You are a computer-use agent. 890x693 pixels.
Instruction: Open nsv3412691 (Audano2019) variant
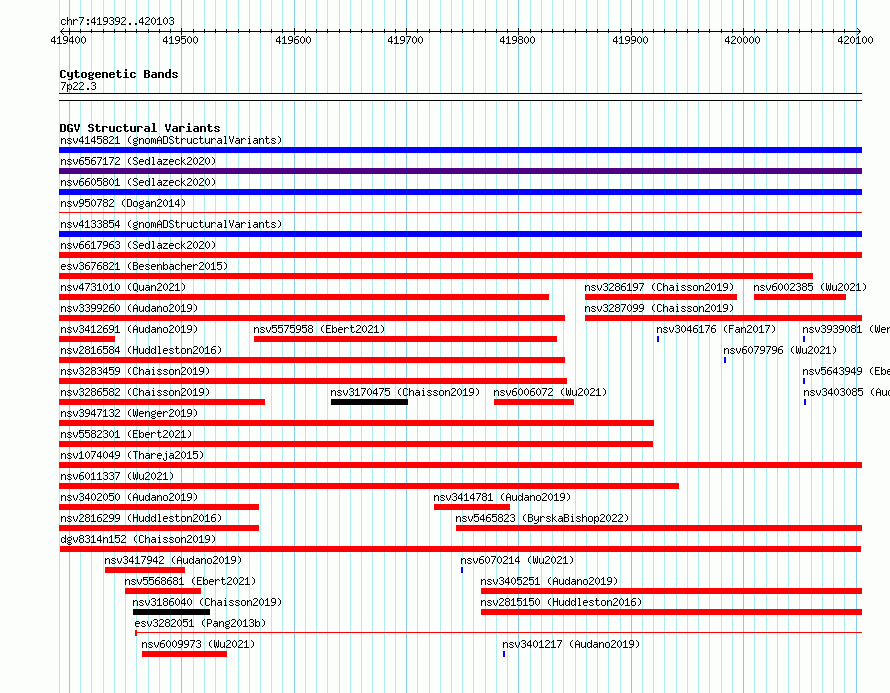[x=129, y=329]
